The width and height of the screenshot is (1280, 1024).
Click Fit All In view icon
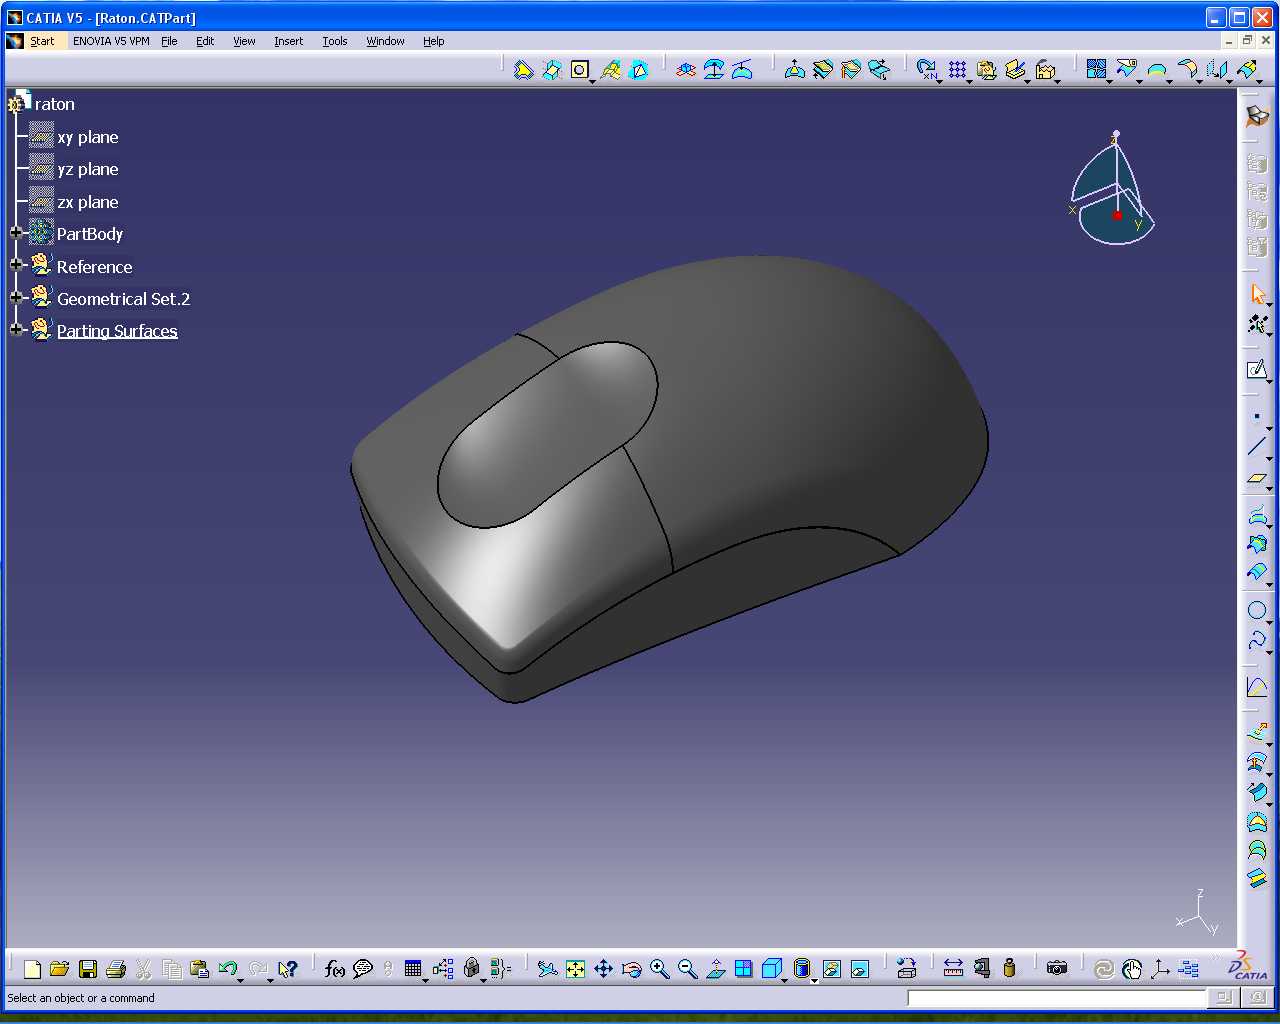(575, 968)
